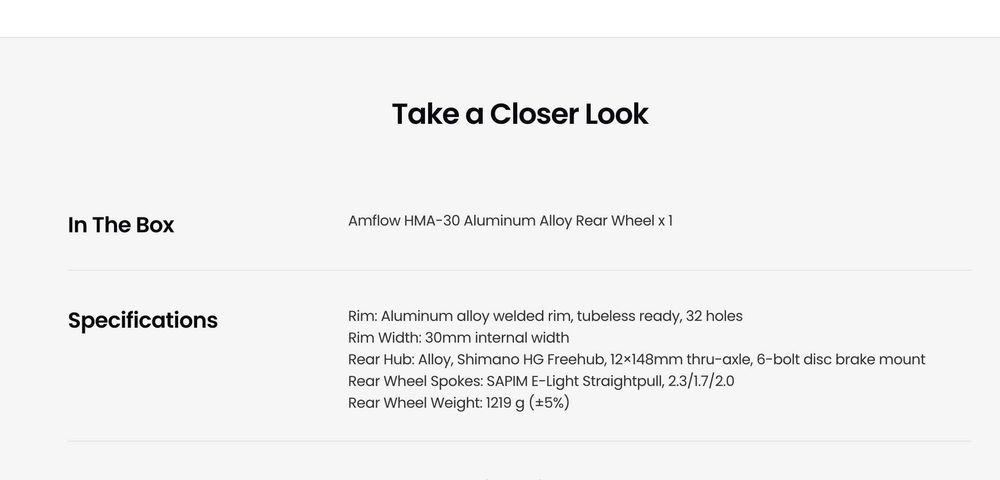Click the "Shimano HG Freehub" text
This screenshot has height=480, width=1000.
pos(530,359)
